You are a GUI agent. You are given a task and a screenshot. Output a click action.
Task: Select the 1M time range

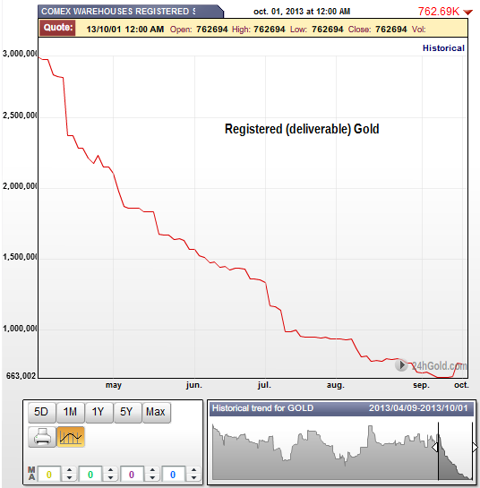(70, 412)
